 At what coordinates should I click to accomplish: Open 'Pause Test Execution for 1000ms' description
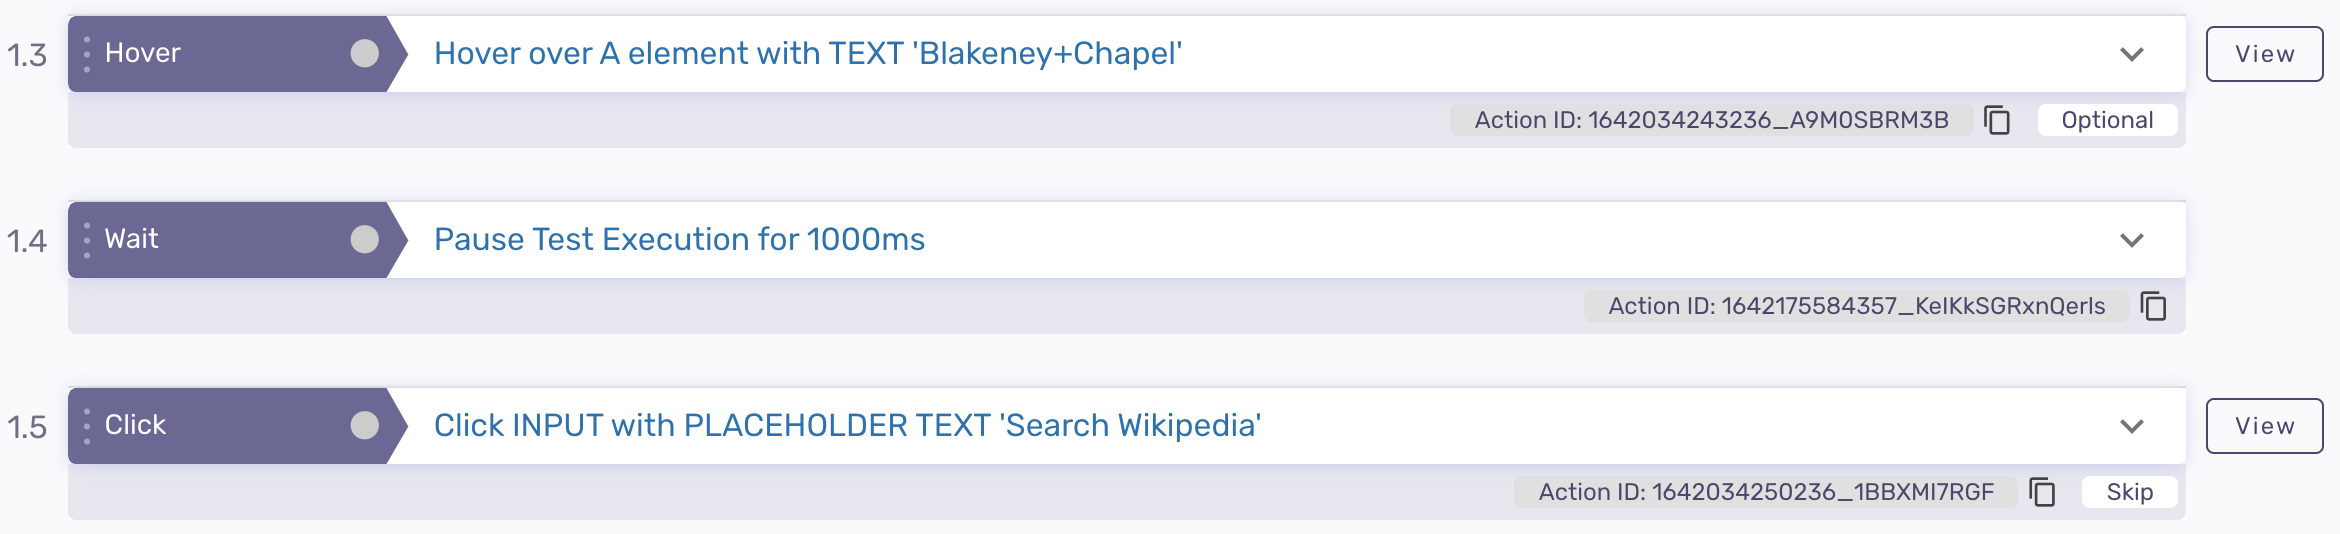point(679,240)
